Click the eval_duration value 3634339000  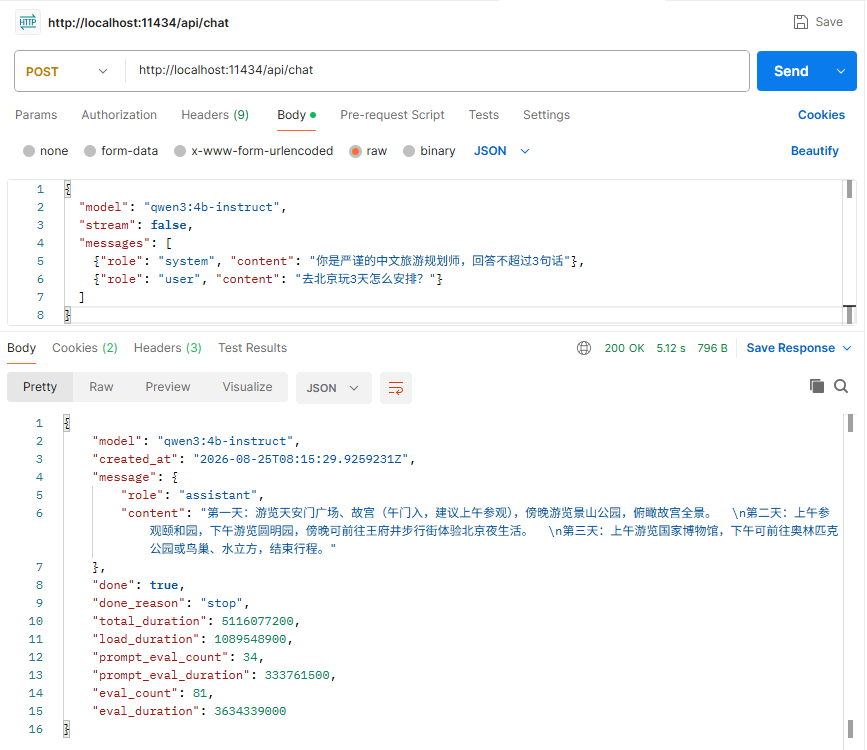click(250, 711)
